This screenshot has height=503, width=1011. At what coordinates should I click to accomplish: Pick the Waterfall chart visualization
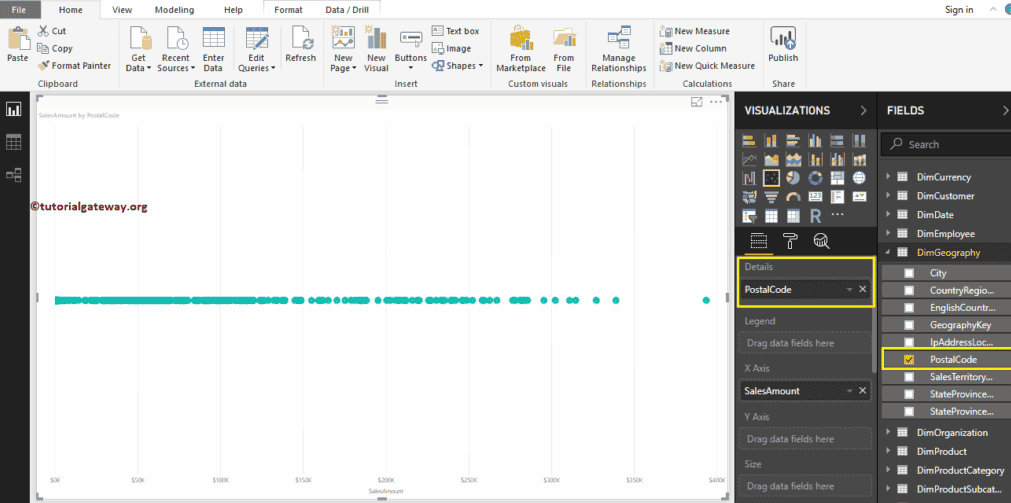(x=749, y=177)
